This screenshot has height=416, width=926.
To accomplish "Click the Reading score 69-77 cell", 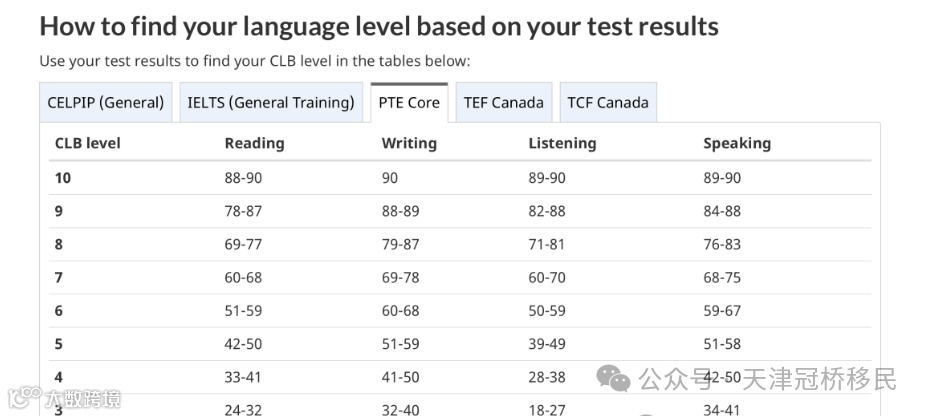I will tap(243, 244).
